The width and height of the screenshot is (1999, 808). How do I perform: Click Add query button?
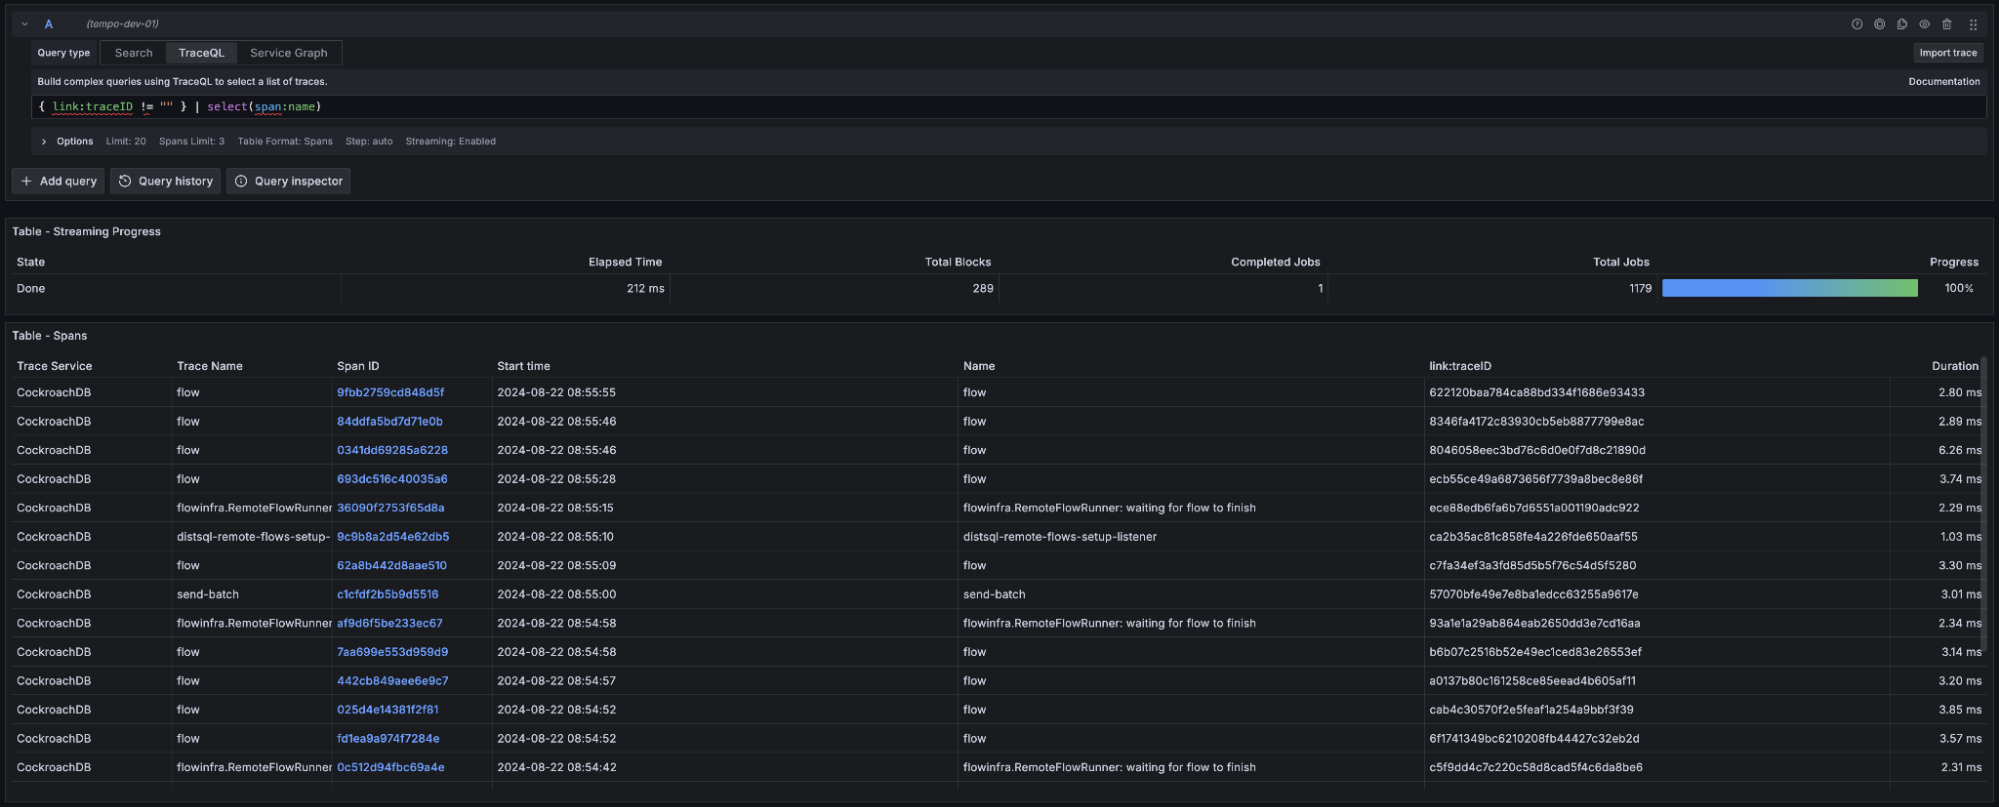pyautogui.click(x=59, y=181)
